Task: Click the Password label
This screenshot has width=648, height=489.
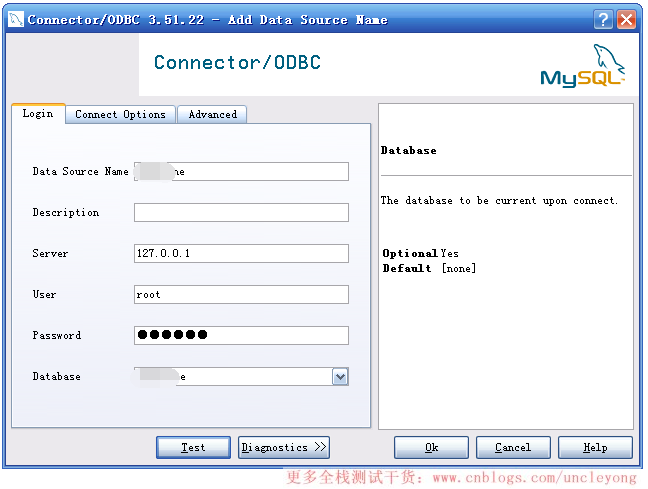Action: point(57,335)
